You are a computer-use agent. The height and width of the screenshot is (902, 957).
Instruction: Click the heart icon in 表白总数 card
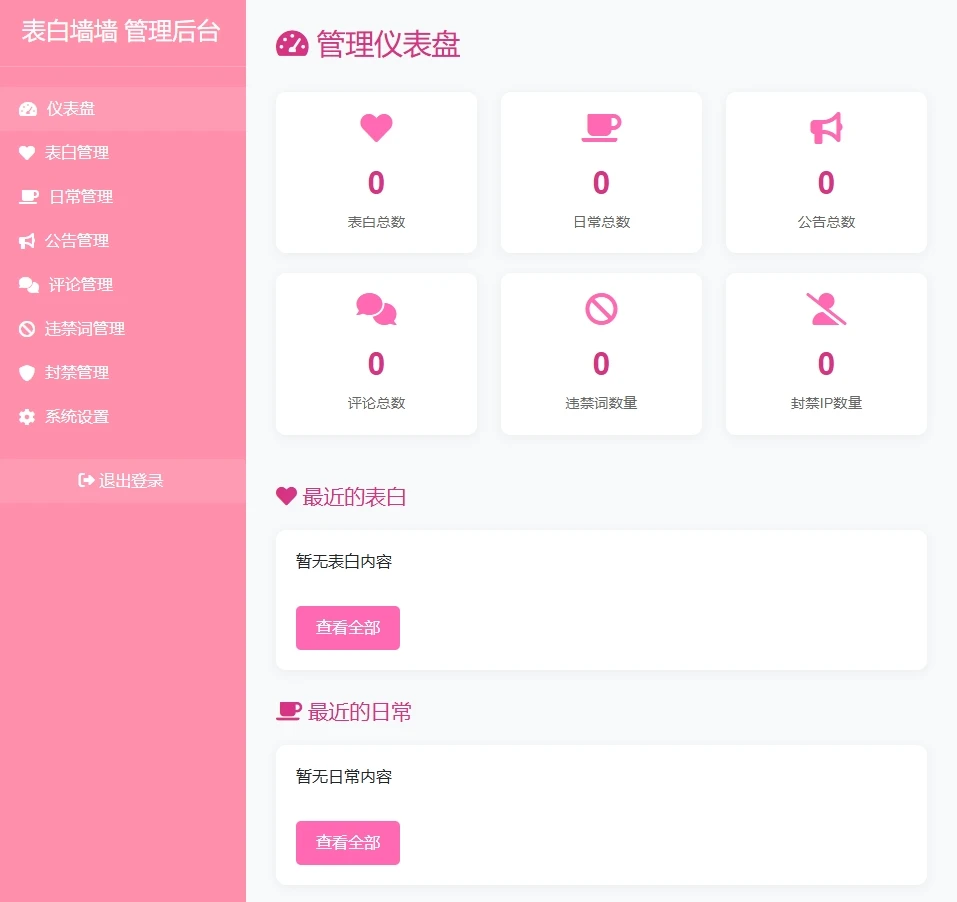tap(376, 128)
